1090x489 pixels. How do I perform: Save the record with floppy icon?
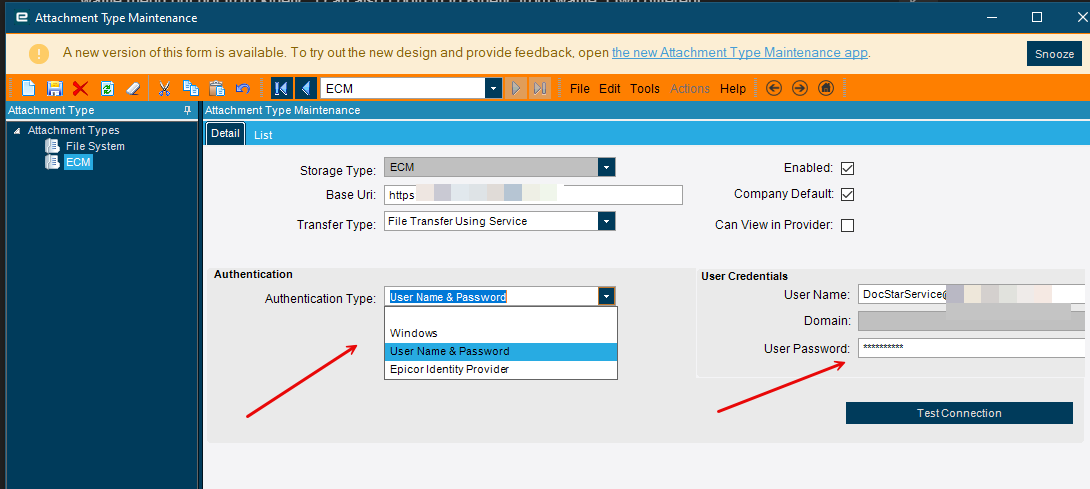tap(54, 88)
